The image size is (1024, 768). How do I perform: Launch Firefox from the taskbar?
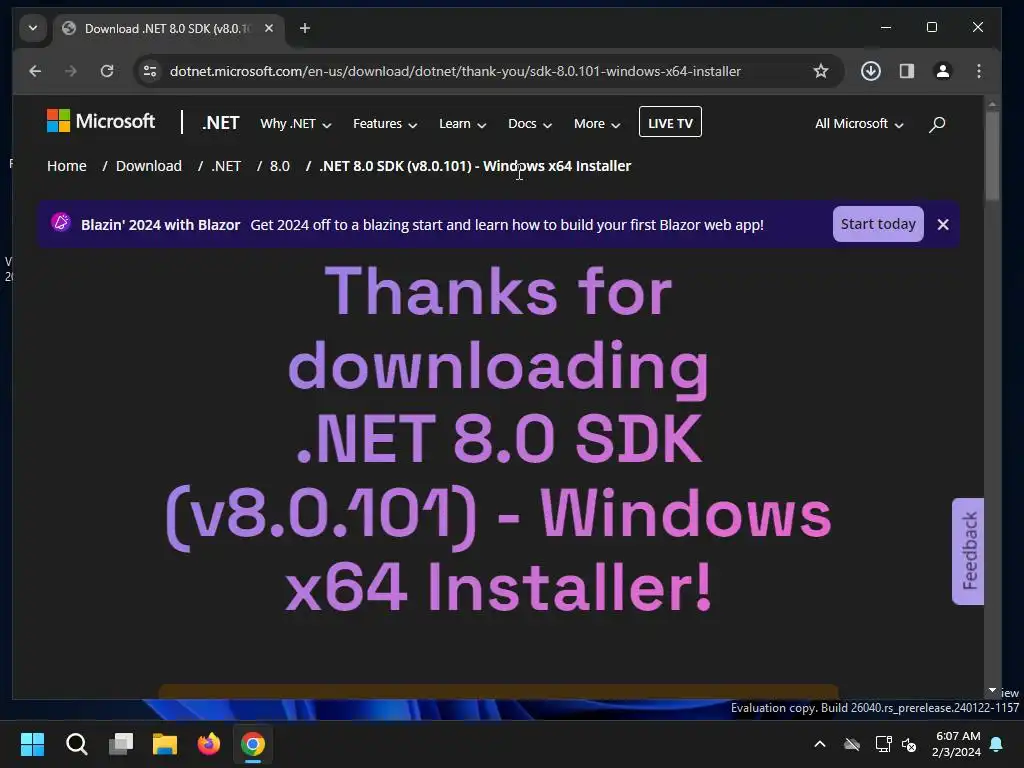[209, 744]
